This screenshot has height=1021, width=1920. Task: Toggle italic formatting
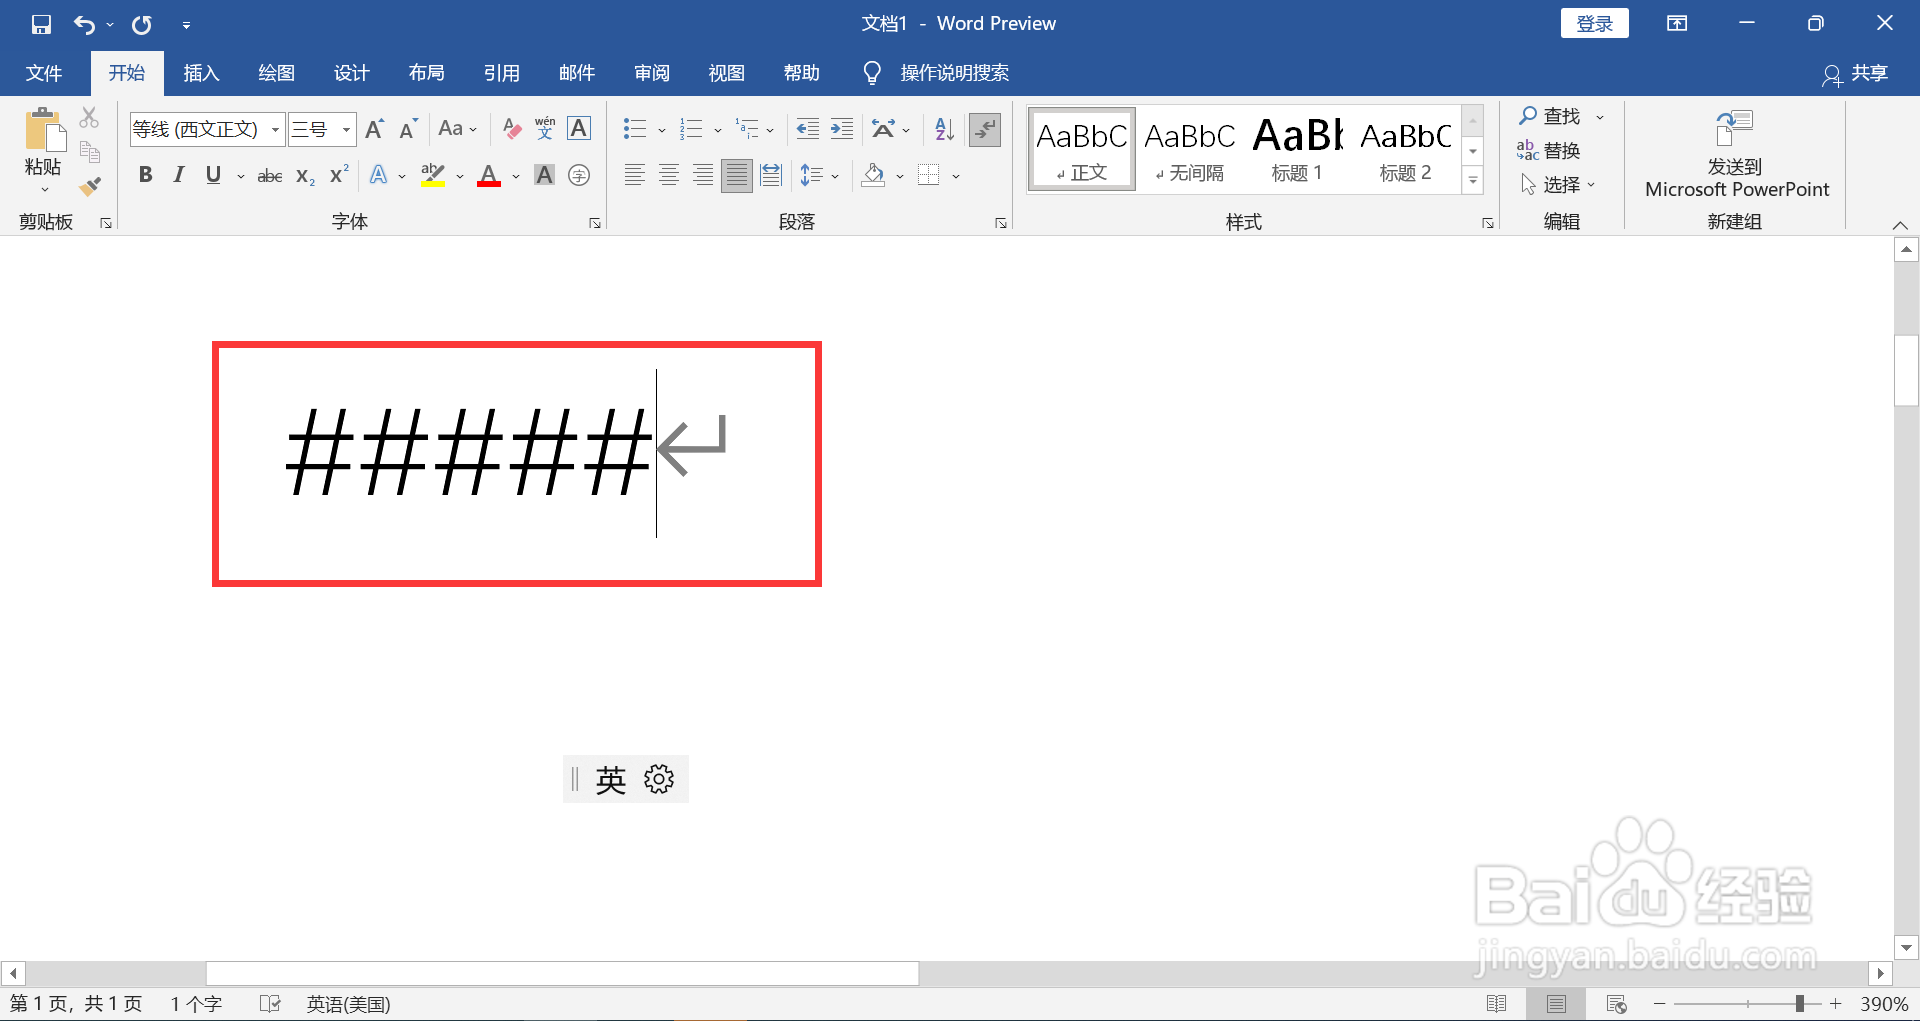click(x=179, y=176)
